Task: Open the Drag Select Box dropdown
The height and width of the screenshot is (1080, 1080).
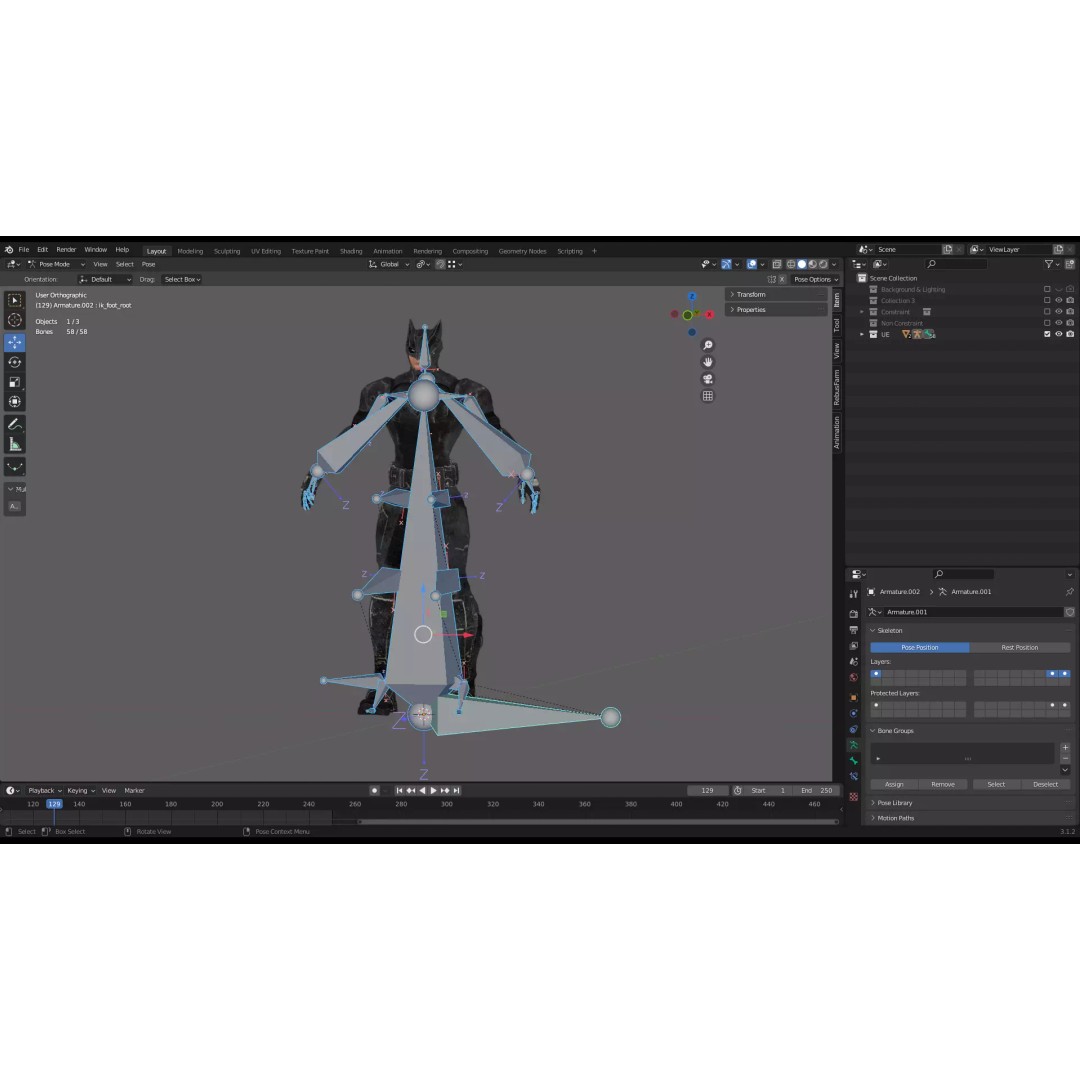Action: [x=182, y=280]
